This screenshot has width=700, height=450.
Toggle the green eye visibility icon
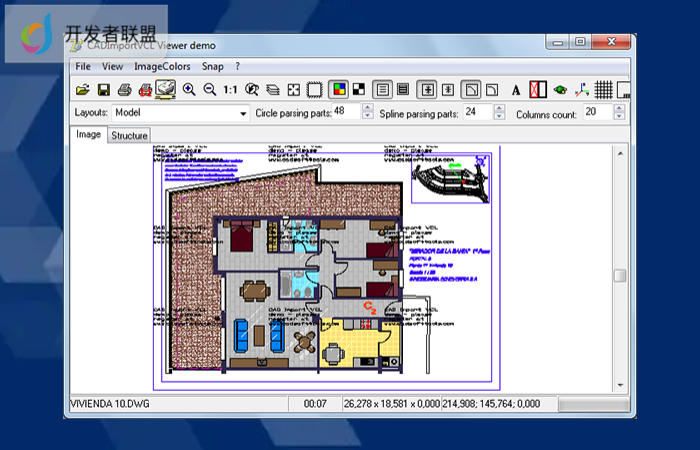click(x=560, y=90)
